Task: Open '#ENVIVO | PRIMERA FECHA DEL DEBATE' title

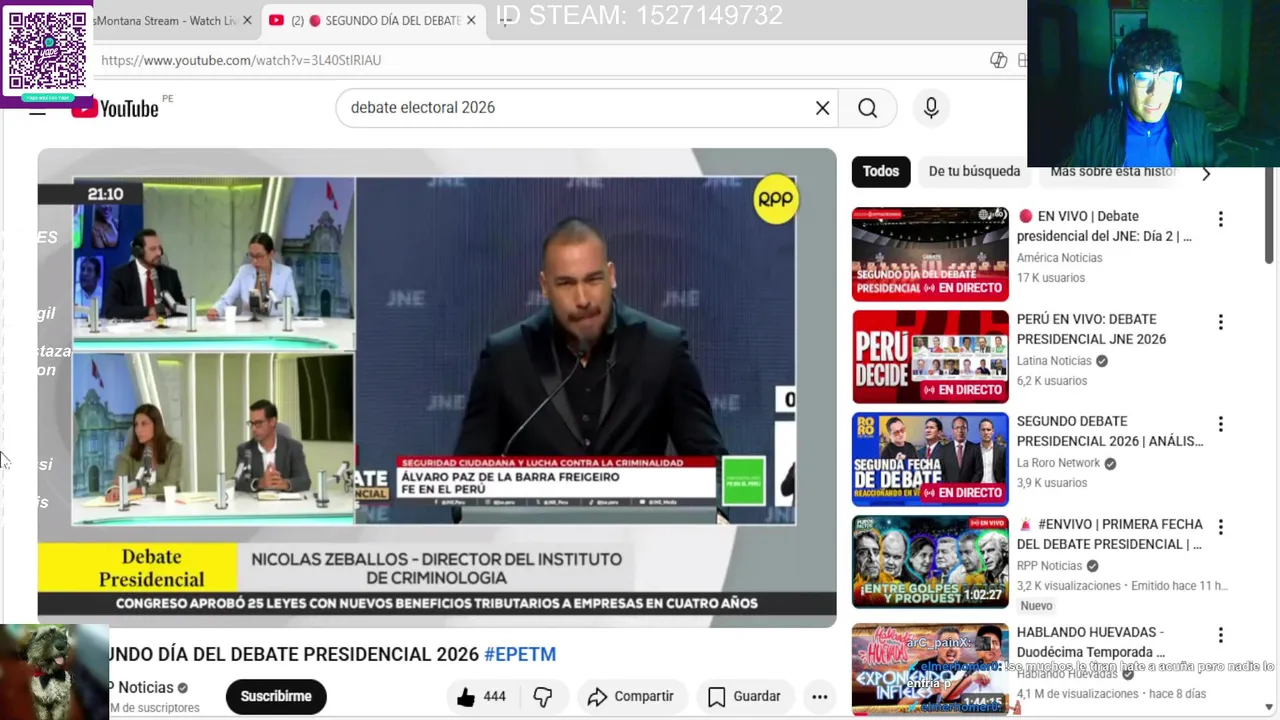Action: tap(1110, 534)
